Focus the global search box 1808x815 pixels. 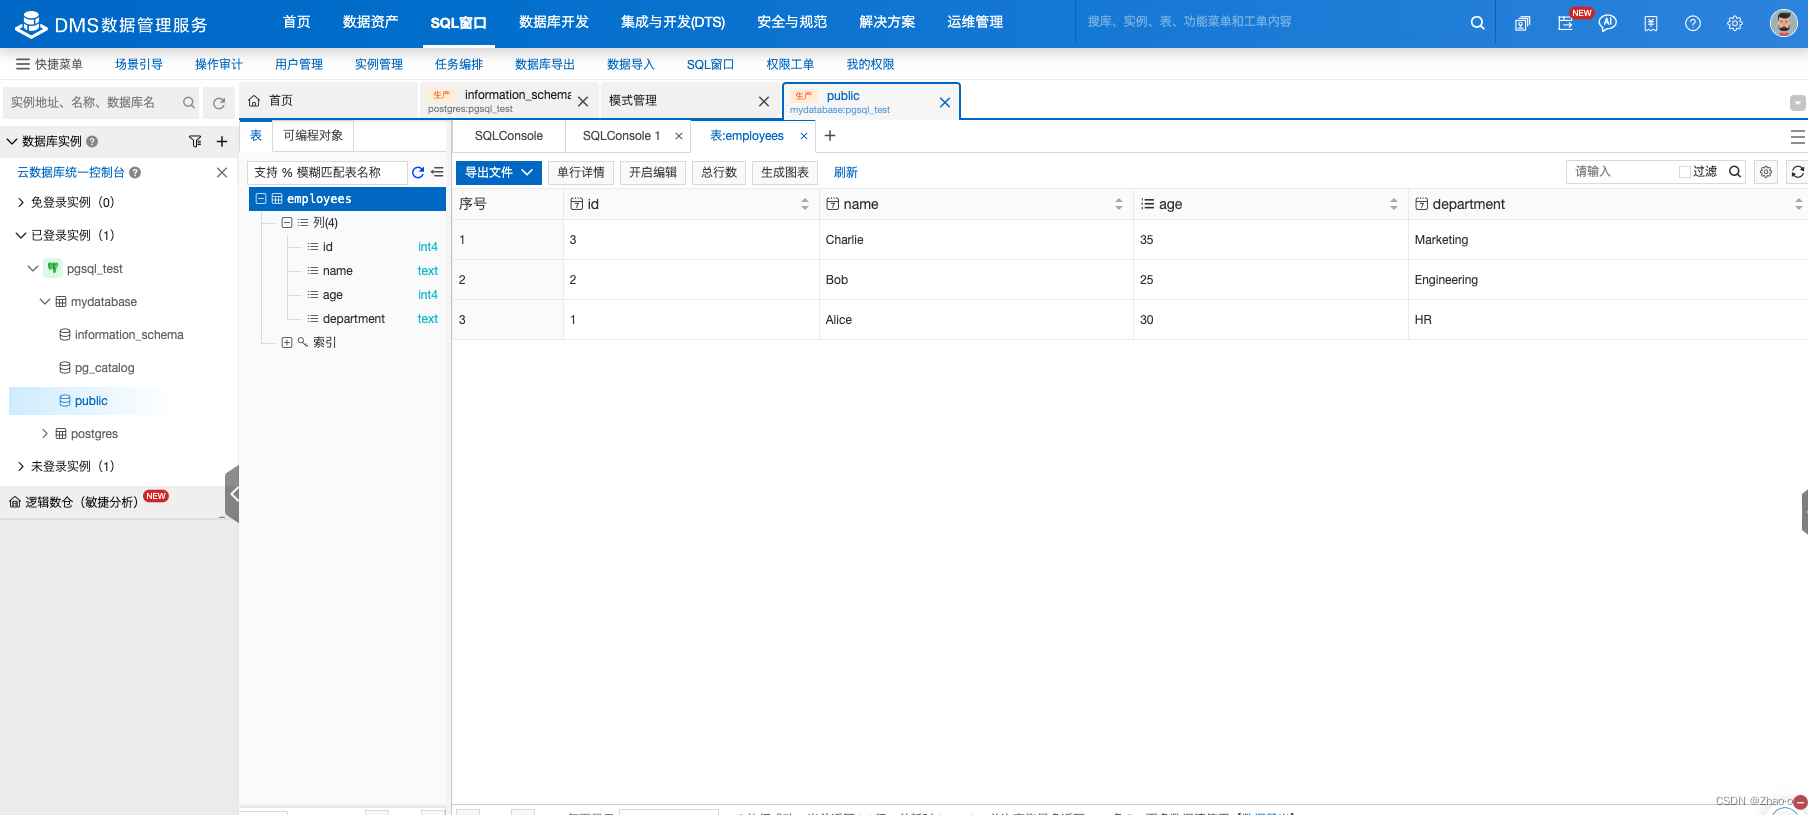tap(1270, 22)
